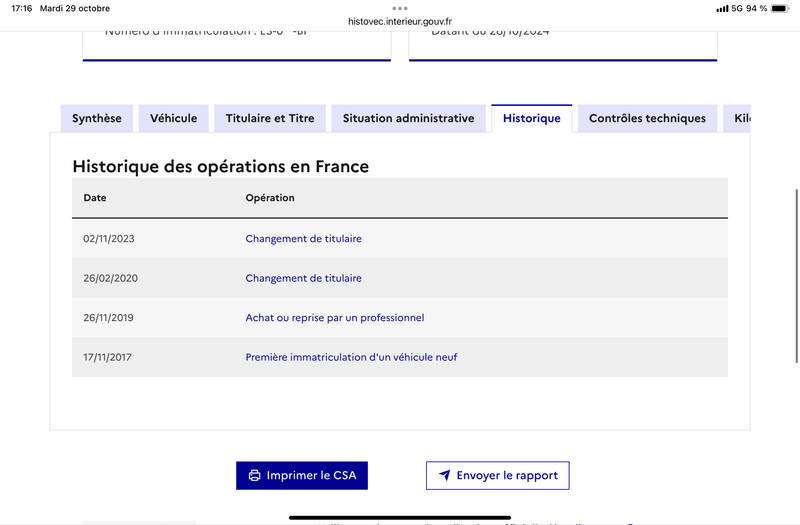The width and height of the screenshot is (800, 525).
Task: Click Changement de titulaire dated 26/02/2020
Action: click(304, 278)
